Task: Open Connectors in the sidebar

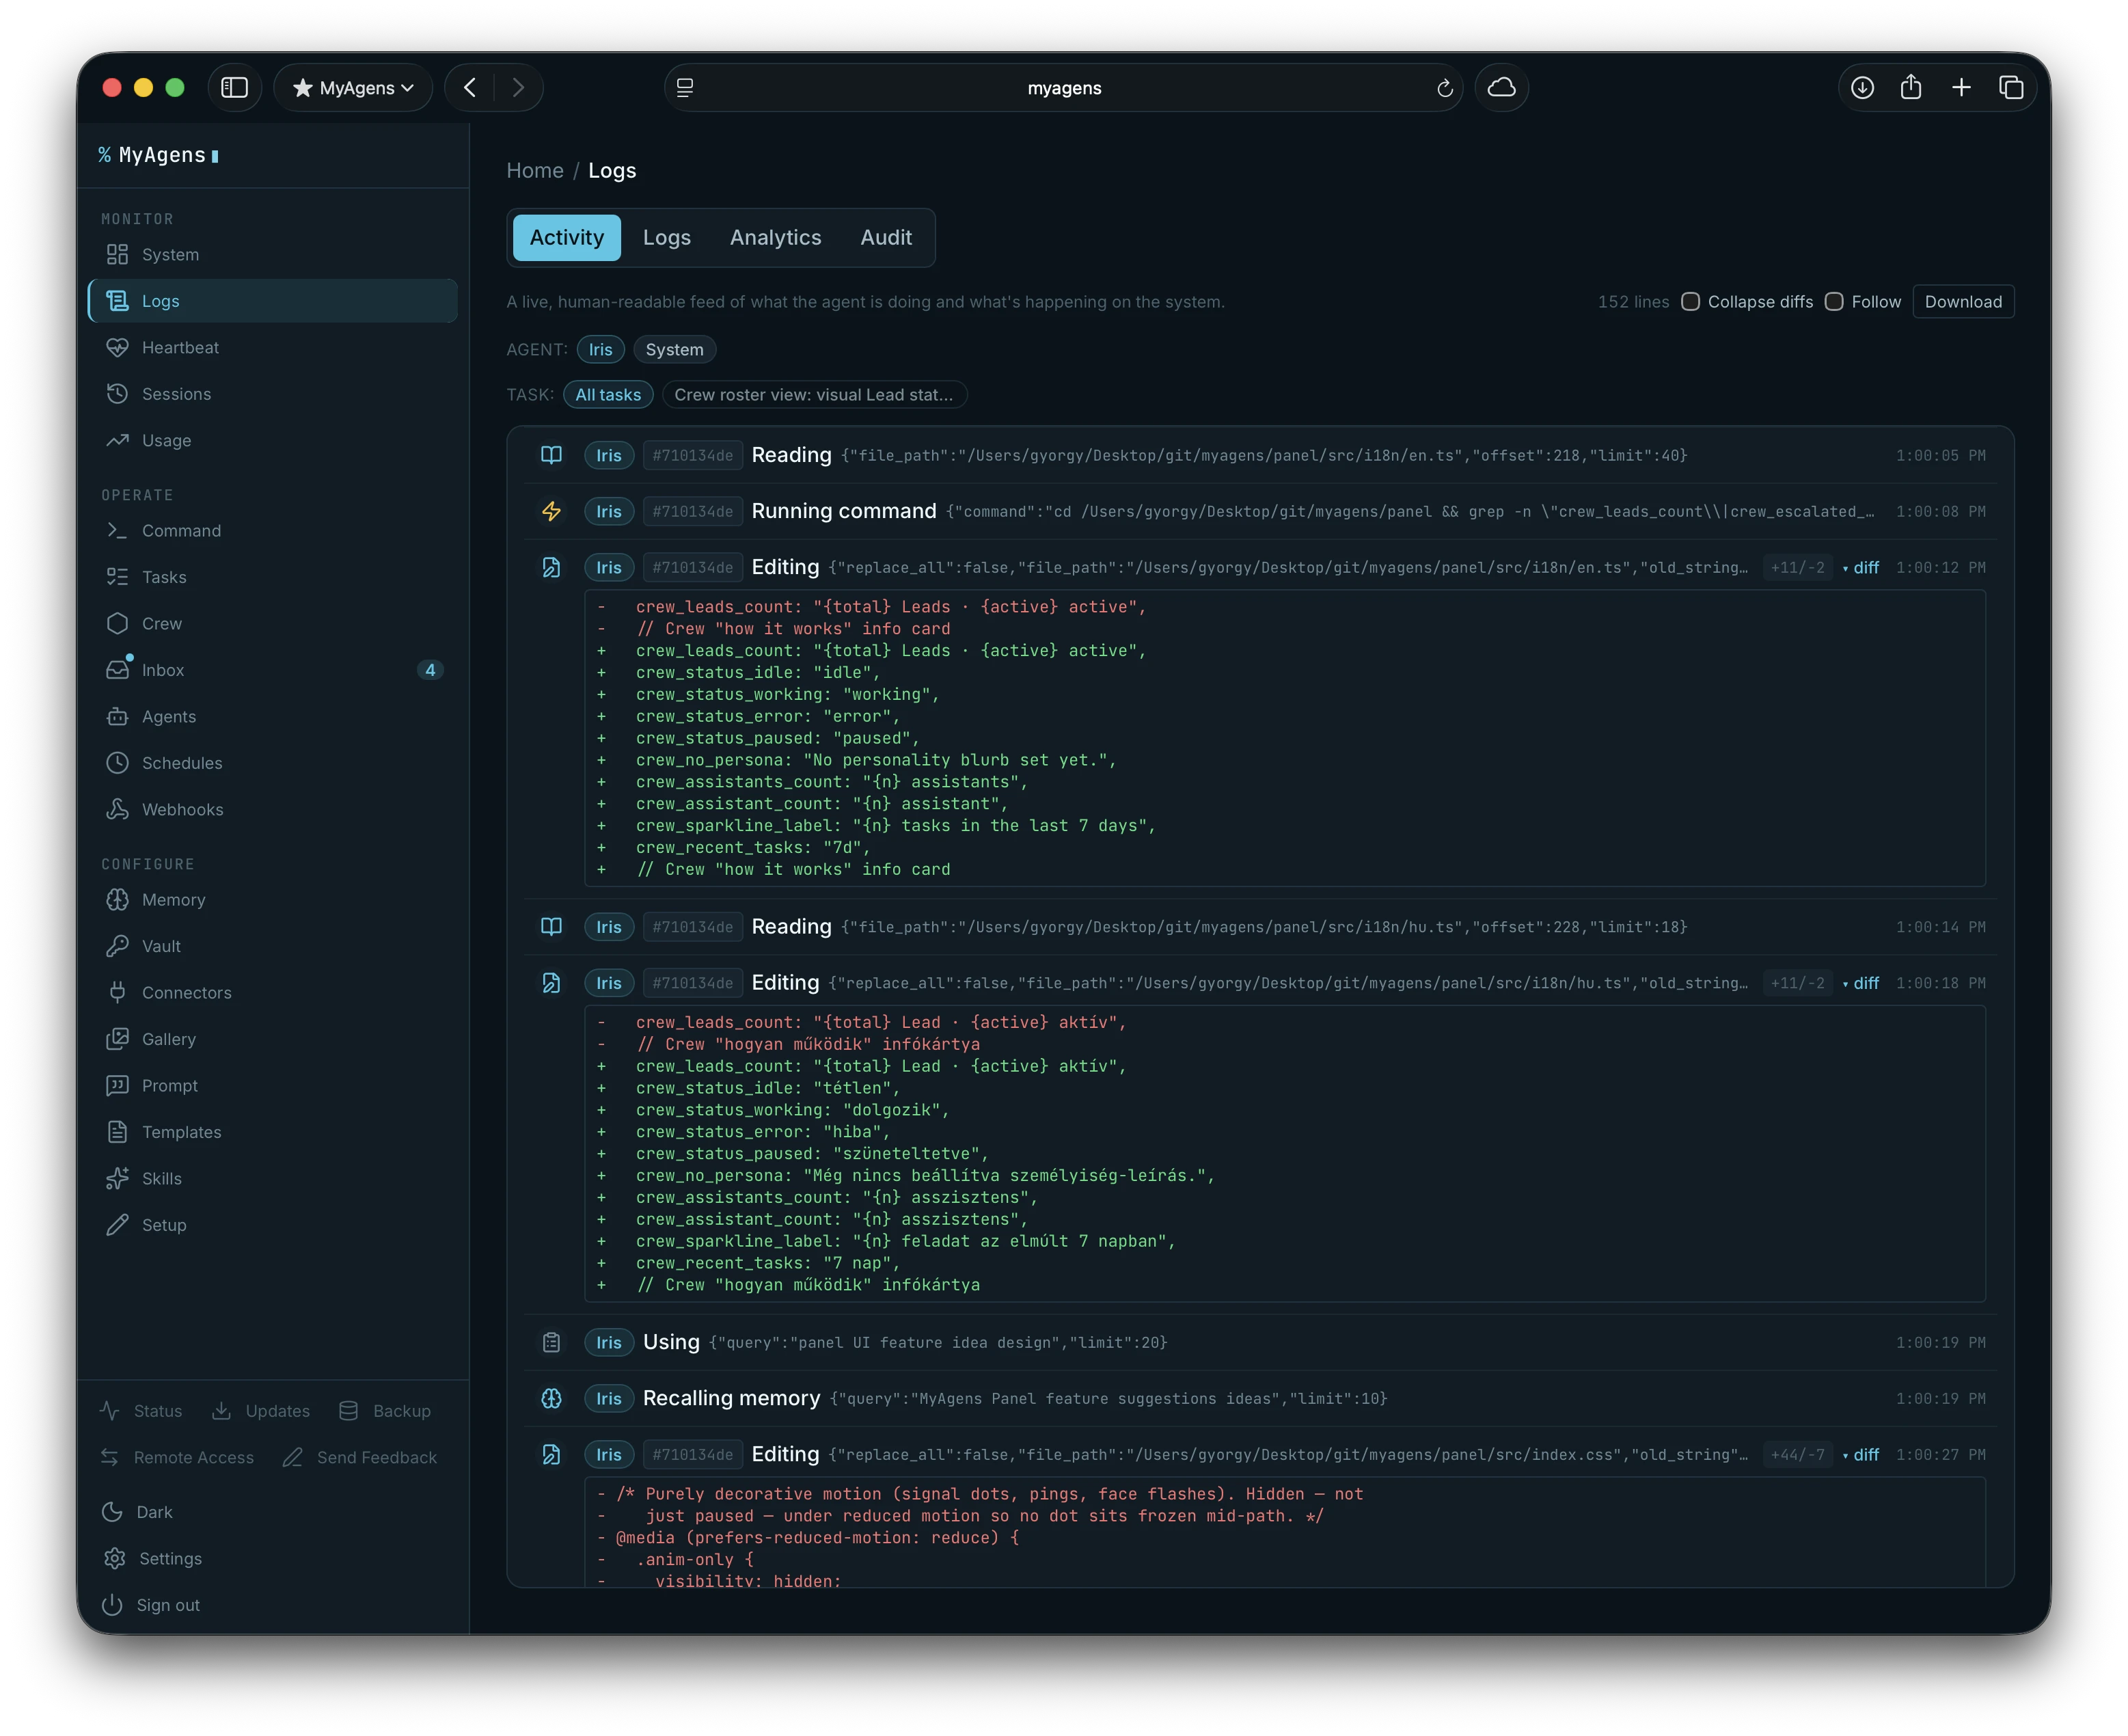Action: click(272, 993)
